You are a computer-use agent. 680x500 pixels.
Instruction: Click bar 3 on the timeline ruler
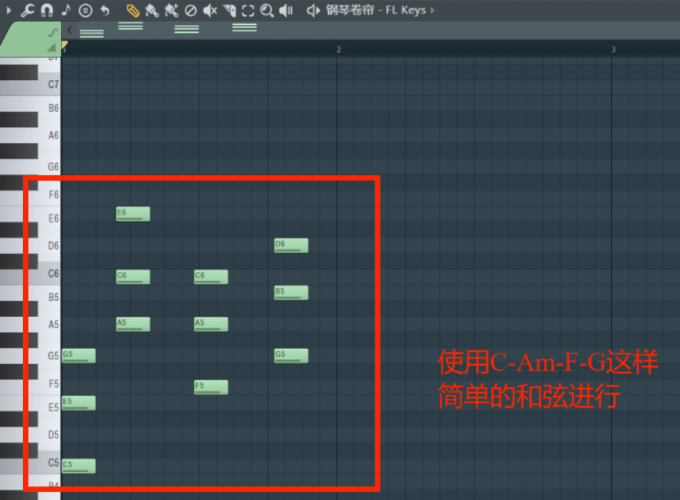click(x=613, y=49)
